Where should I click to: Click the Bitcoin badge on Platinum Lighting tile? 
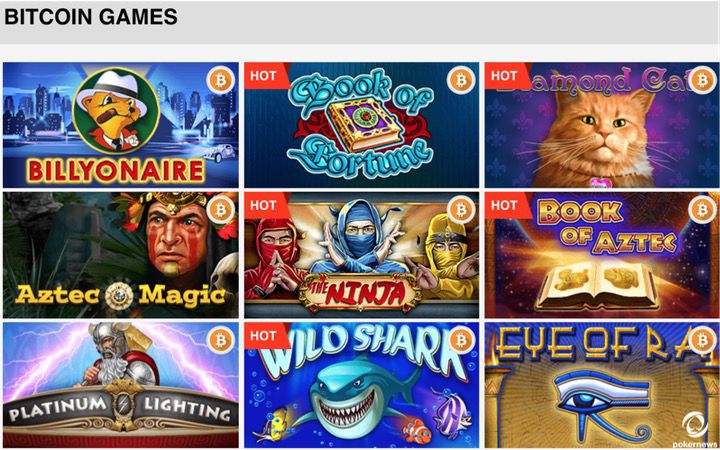click(220, 340)
